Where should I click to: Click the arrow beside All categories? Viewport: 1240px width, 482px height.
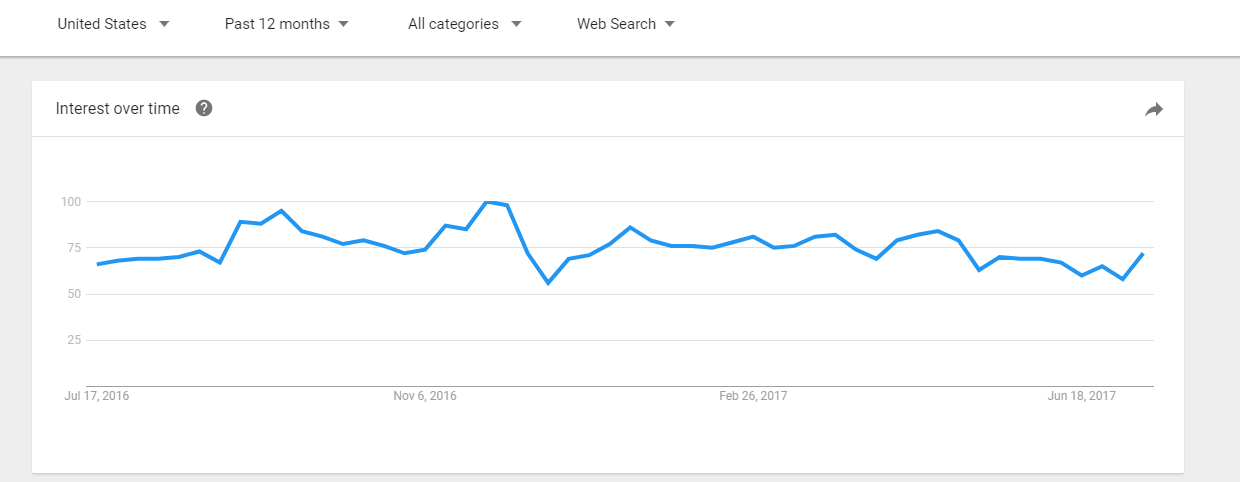tap(516, 24)
